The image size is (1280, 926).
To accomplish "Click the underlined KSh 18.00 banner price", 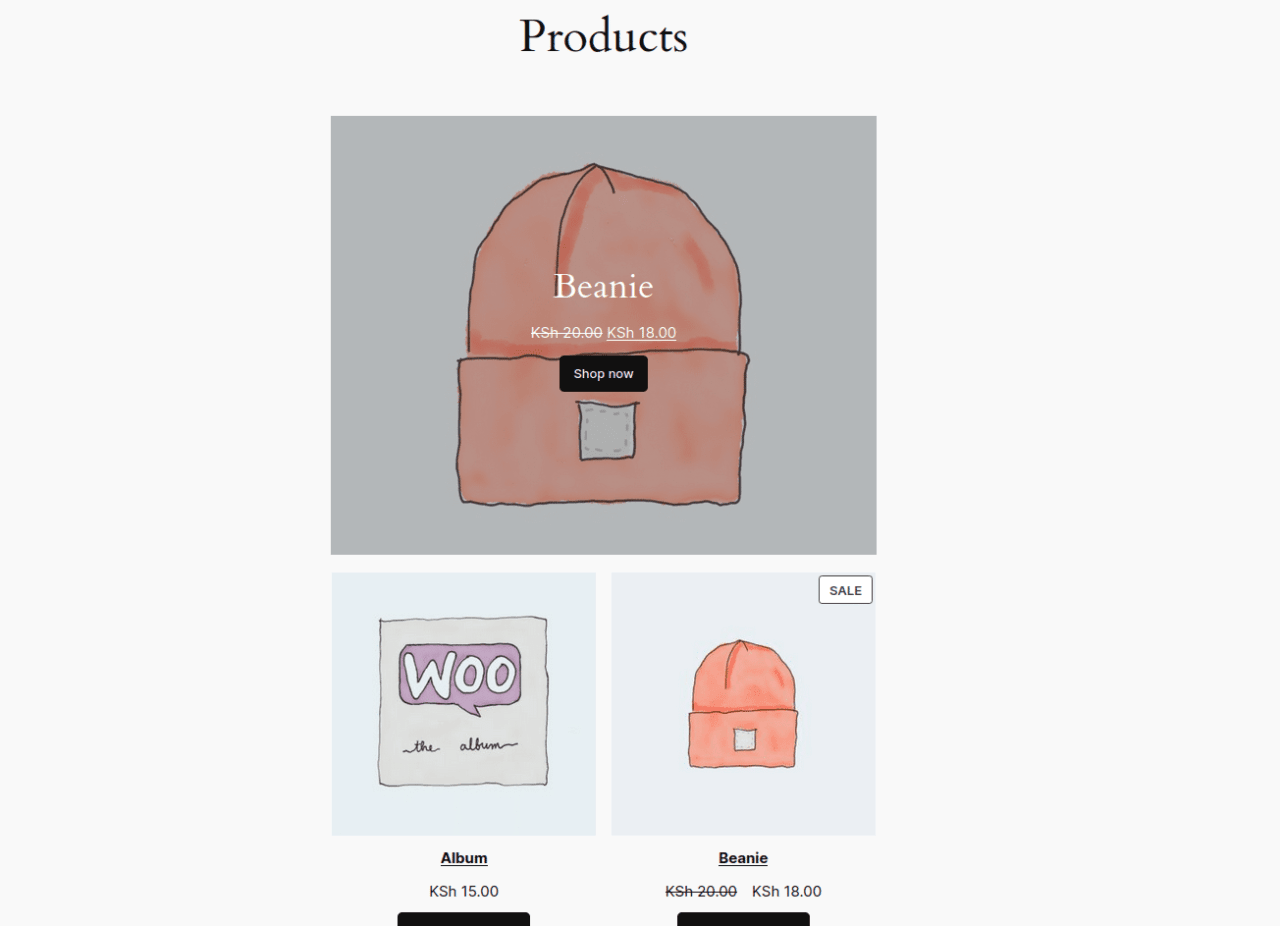I will 641,333.
